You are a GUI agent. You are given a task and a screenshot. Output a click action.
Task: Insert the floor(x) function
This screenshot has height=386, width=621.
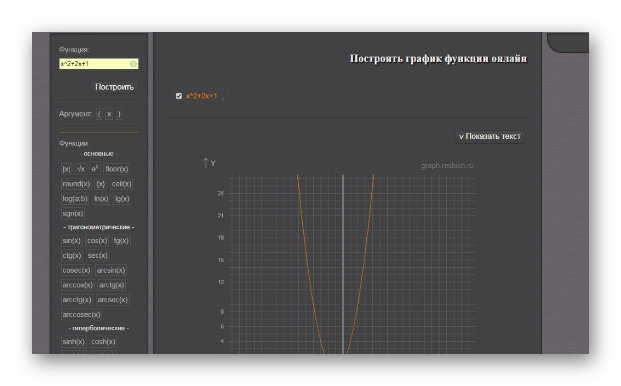click(117, 169)
